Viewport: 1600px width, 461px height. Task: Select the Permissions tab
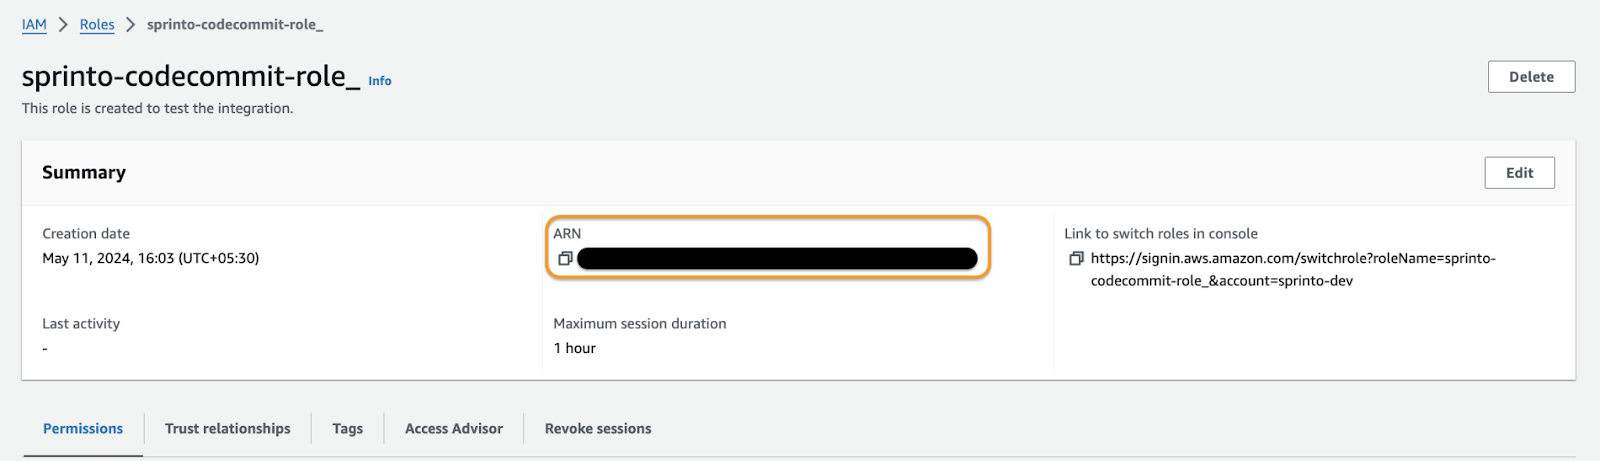83,429
